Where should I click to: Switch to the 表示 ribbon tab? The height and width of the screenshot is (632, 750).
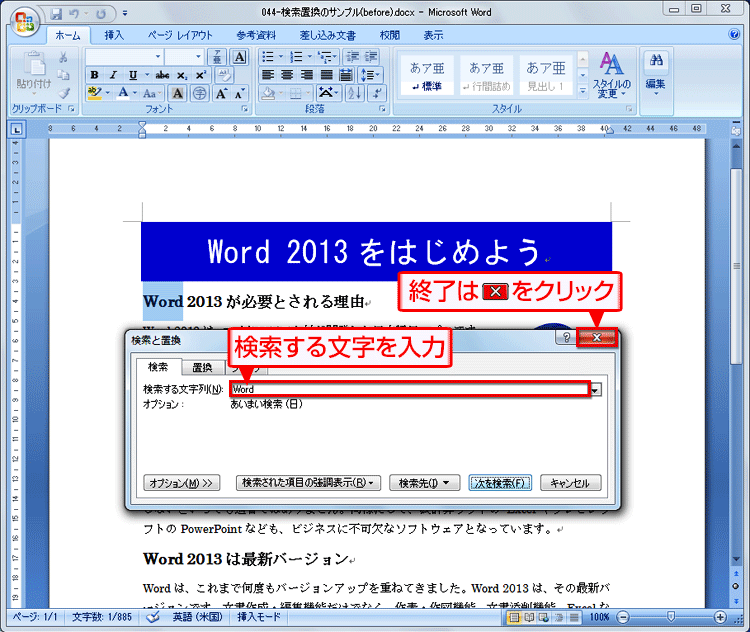point(433,35)
